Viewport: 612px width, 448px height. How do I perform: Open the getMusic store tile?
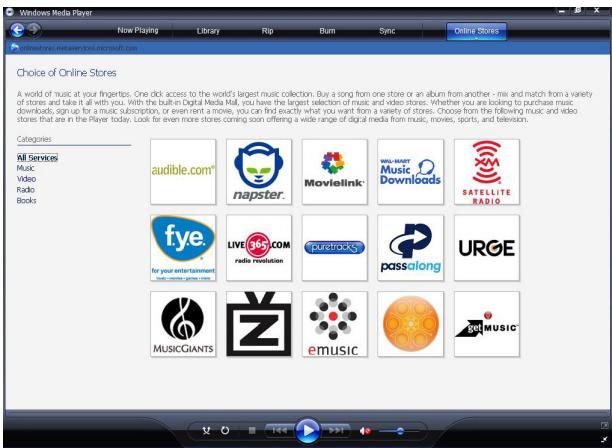(x=487, y=324)
